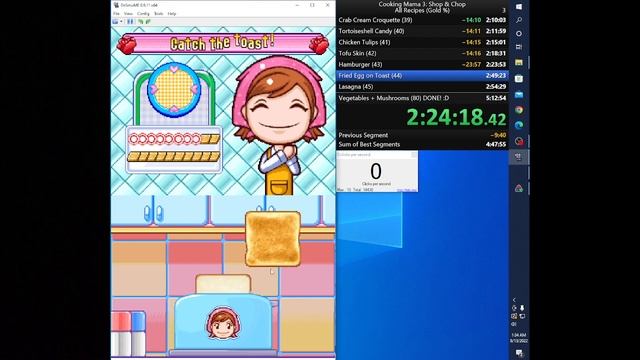Open Microsoft Store from taskbar
Viewport: 640px width, 360px height.
pos(519,78)
